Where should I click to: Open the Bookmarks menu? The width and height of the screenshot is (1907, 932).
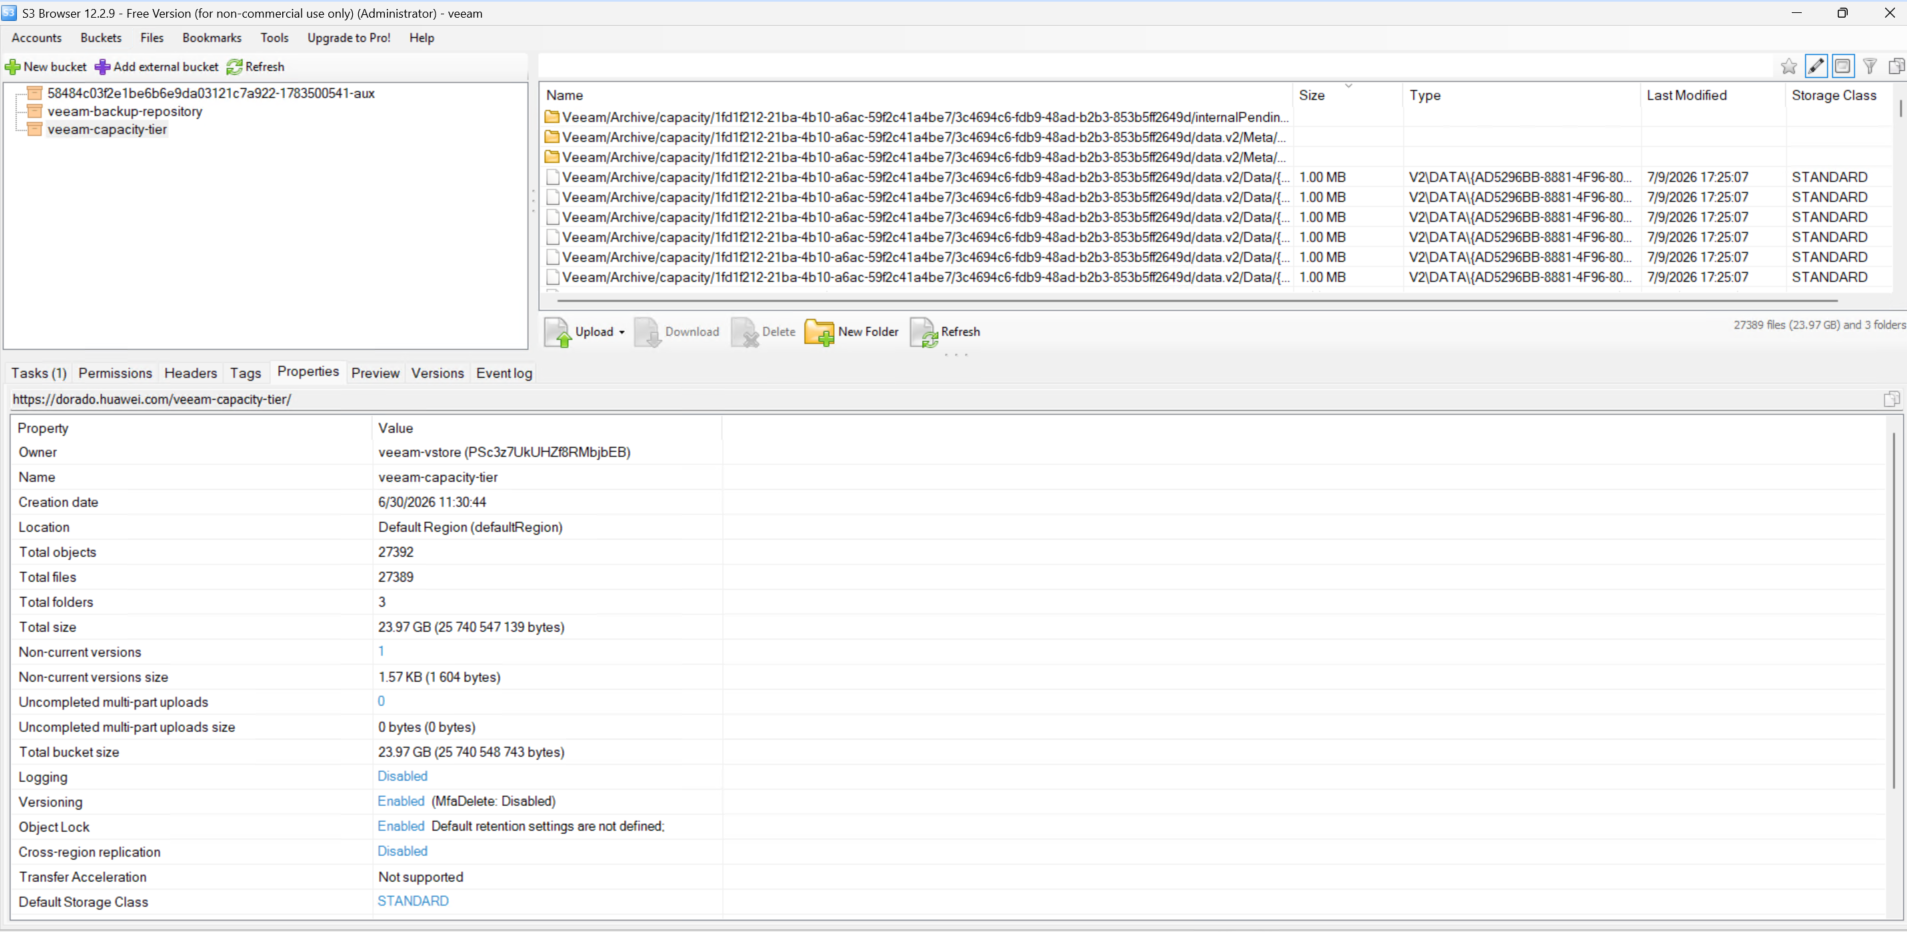click(x=212, y=38)
